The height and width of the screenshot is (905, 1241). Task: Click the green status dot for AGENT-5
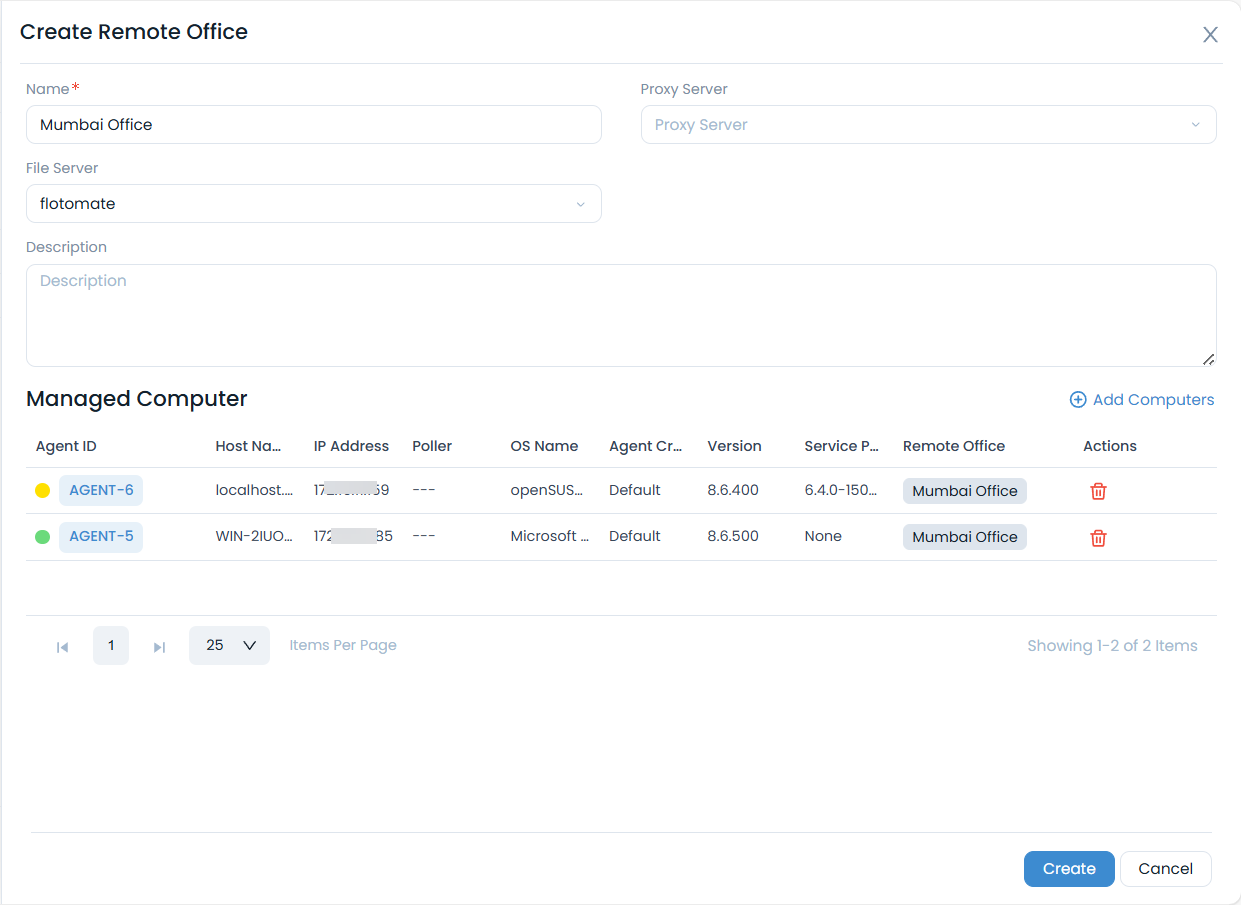pos(43,537)
